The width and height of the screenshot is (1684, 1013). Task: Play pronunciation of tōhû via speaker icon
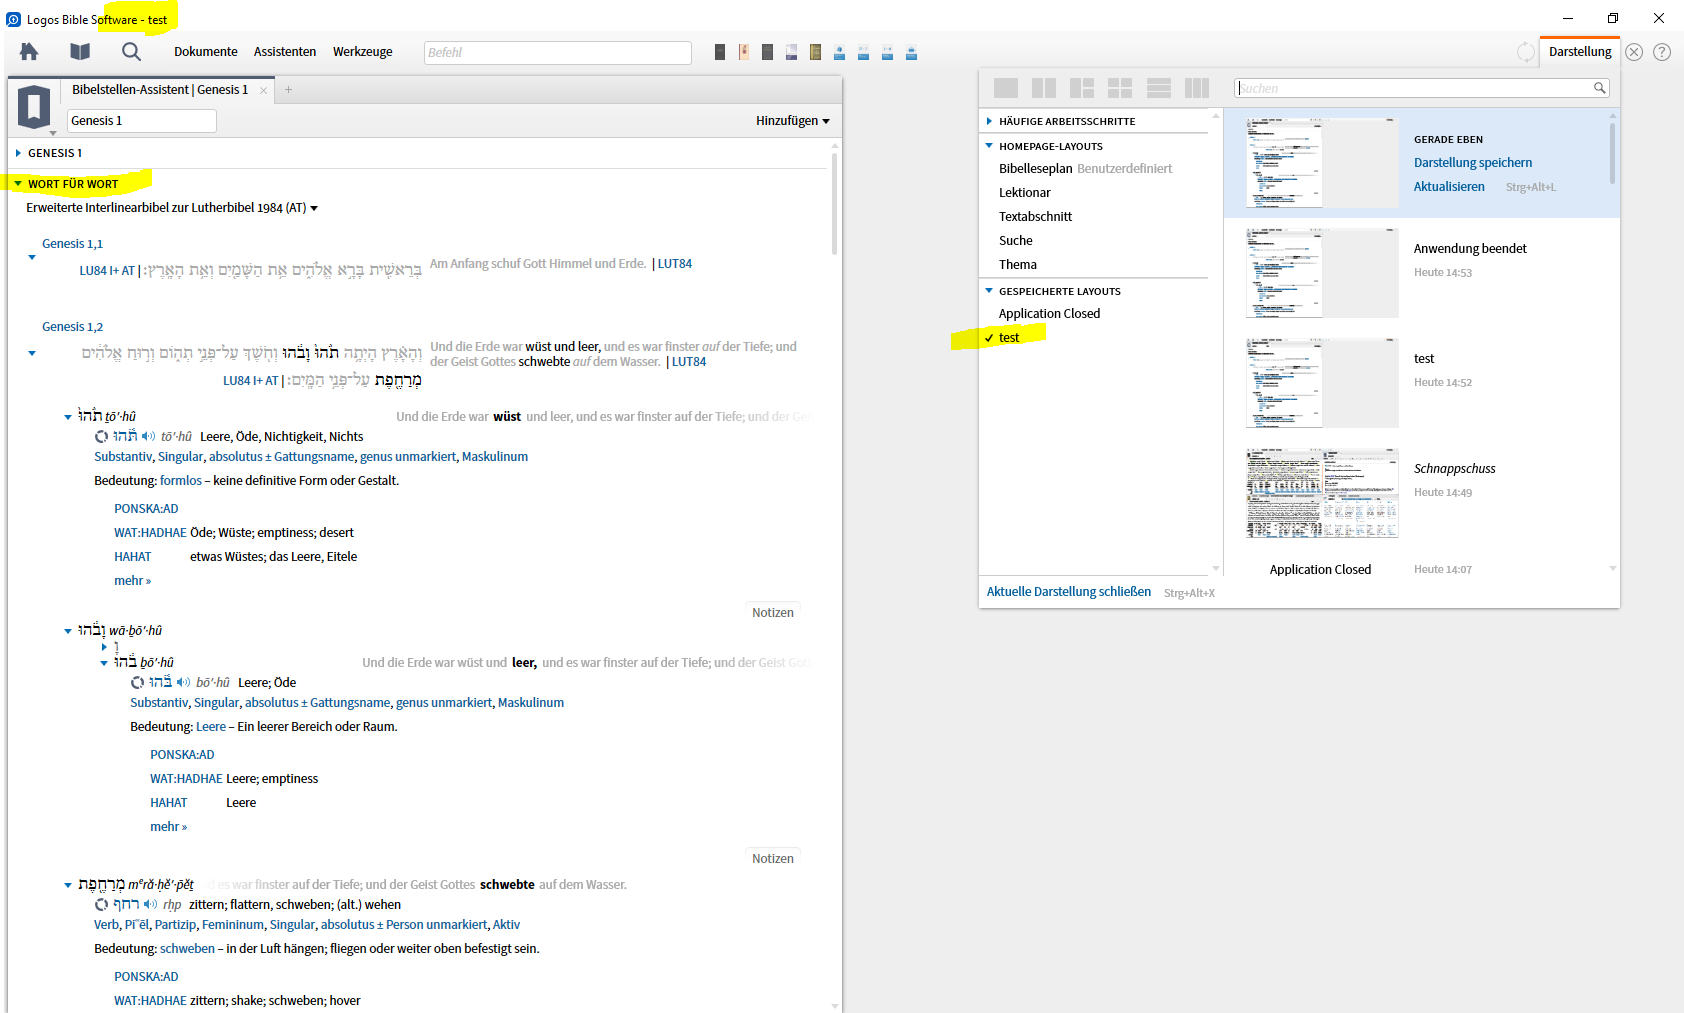[148, 436]
